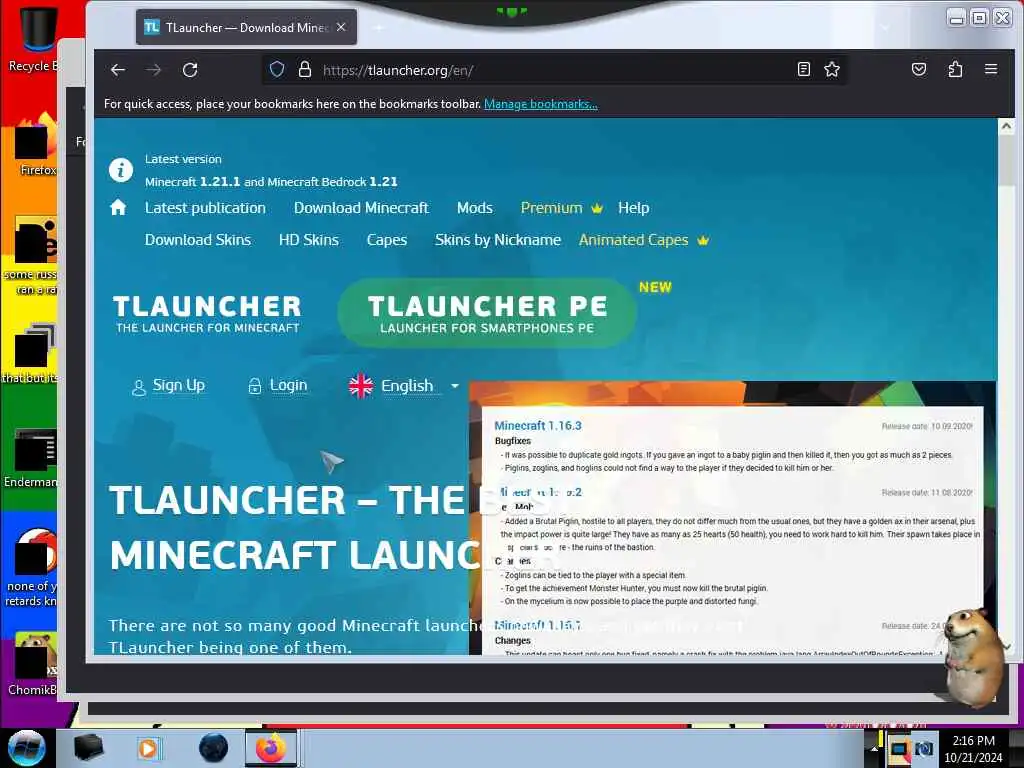Open the Manage bookmarks link
Screen dimensions: 1024x768
540,104
